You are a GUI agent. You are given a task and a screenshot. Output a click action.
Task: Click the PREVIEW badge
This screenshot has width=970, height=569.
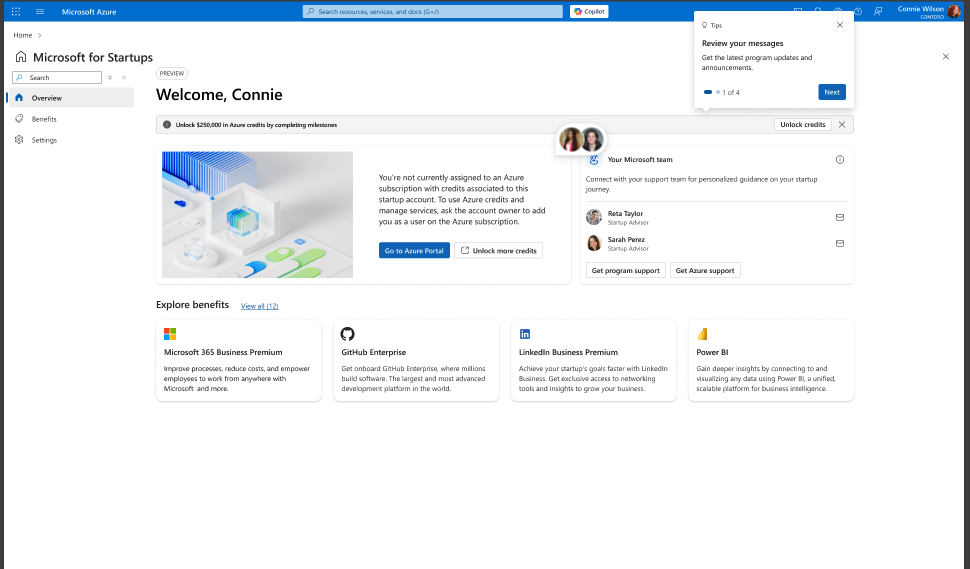click(x=171, y=73)
